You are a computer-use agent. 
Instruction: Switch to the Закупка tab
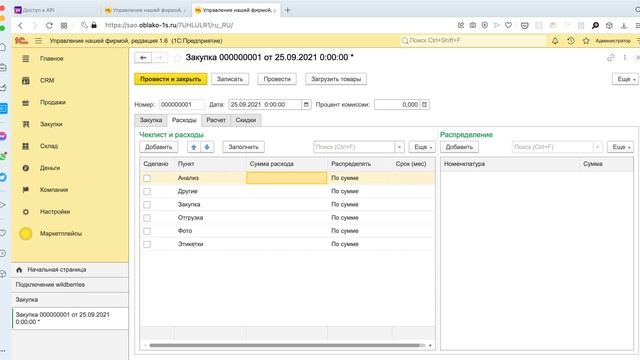[151, 120]
